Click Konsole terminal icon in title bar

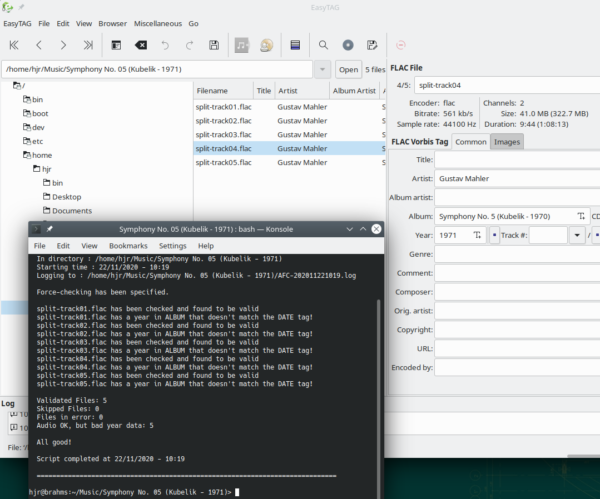(36, 229)
